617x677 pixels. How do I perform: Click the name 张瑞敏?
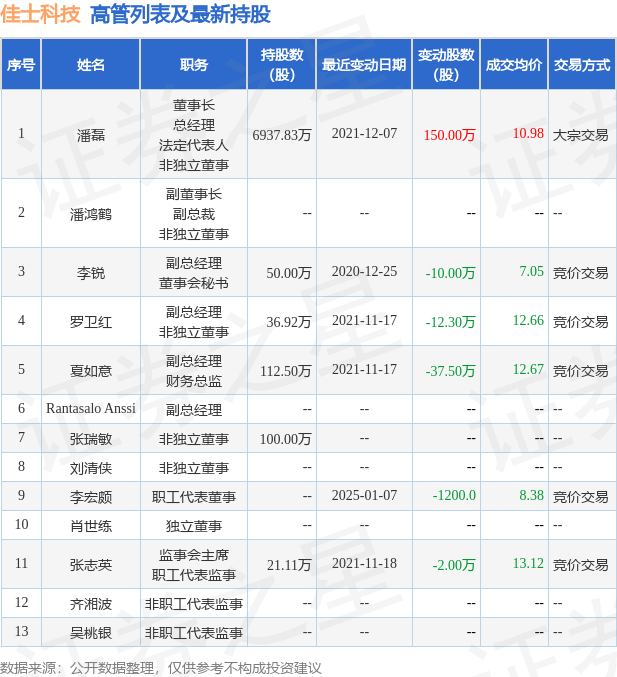pyautogui.click(x=91, y=439)
